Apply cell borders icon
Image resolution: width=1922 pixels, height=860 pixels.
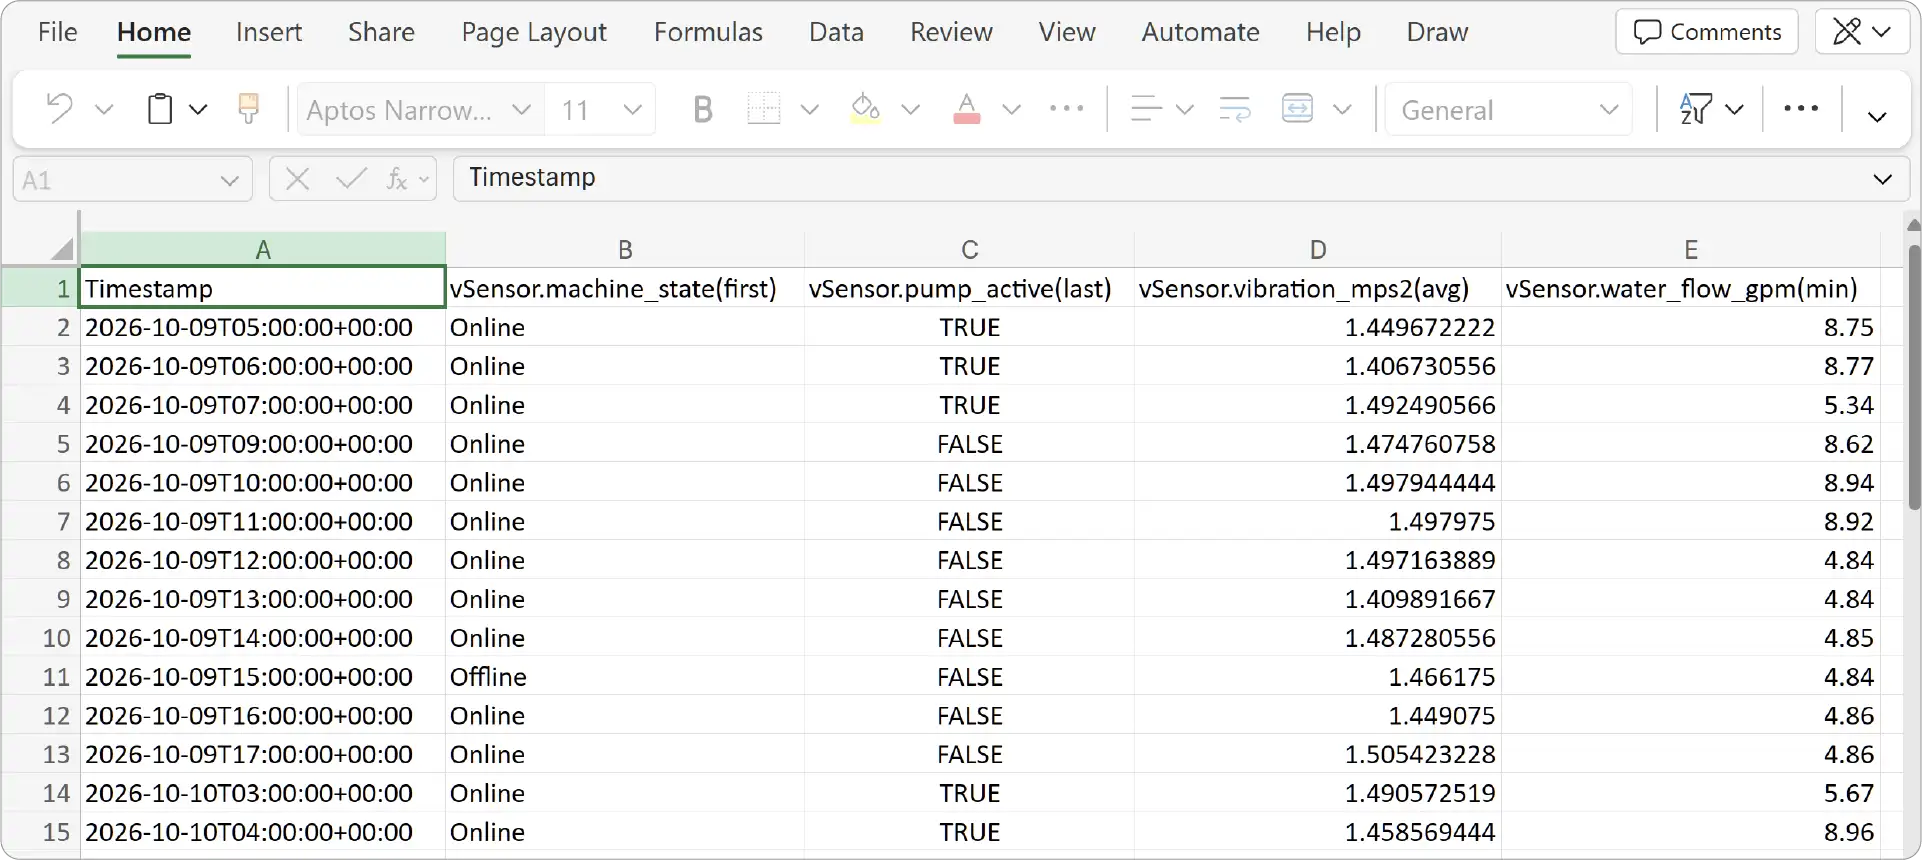coord(764,109)
